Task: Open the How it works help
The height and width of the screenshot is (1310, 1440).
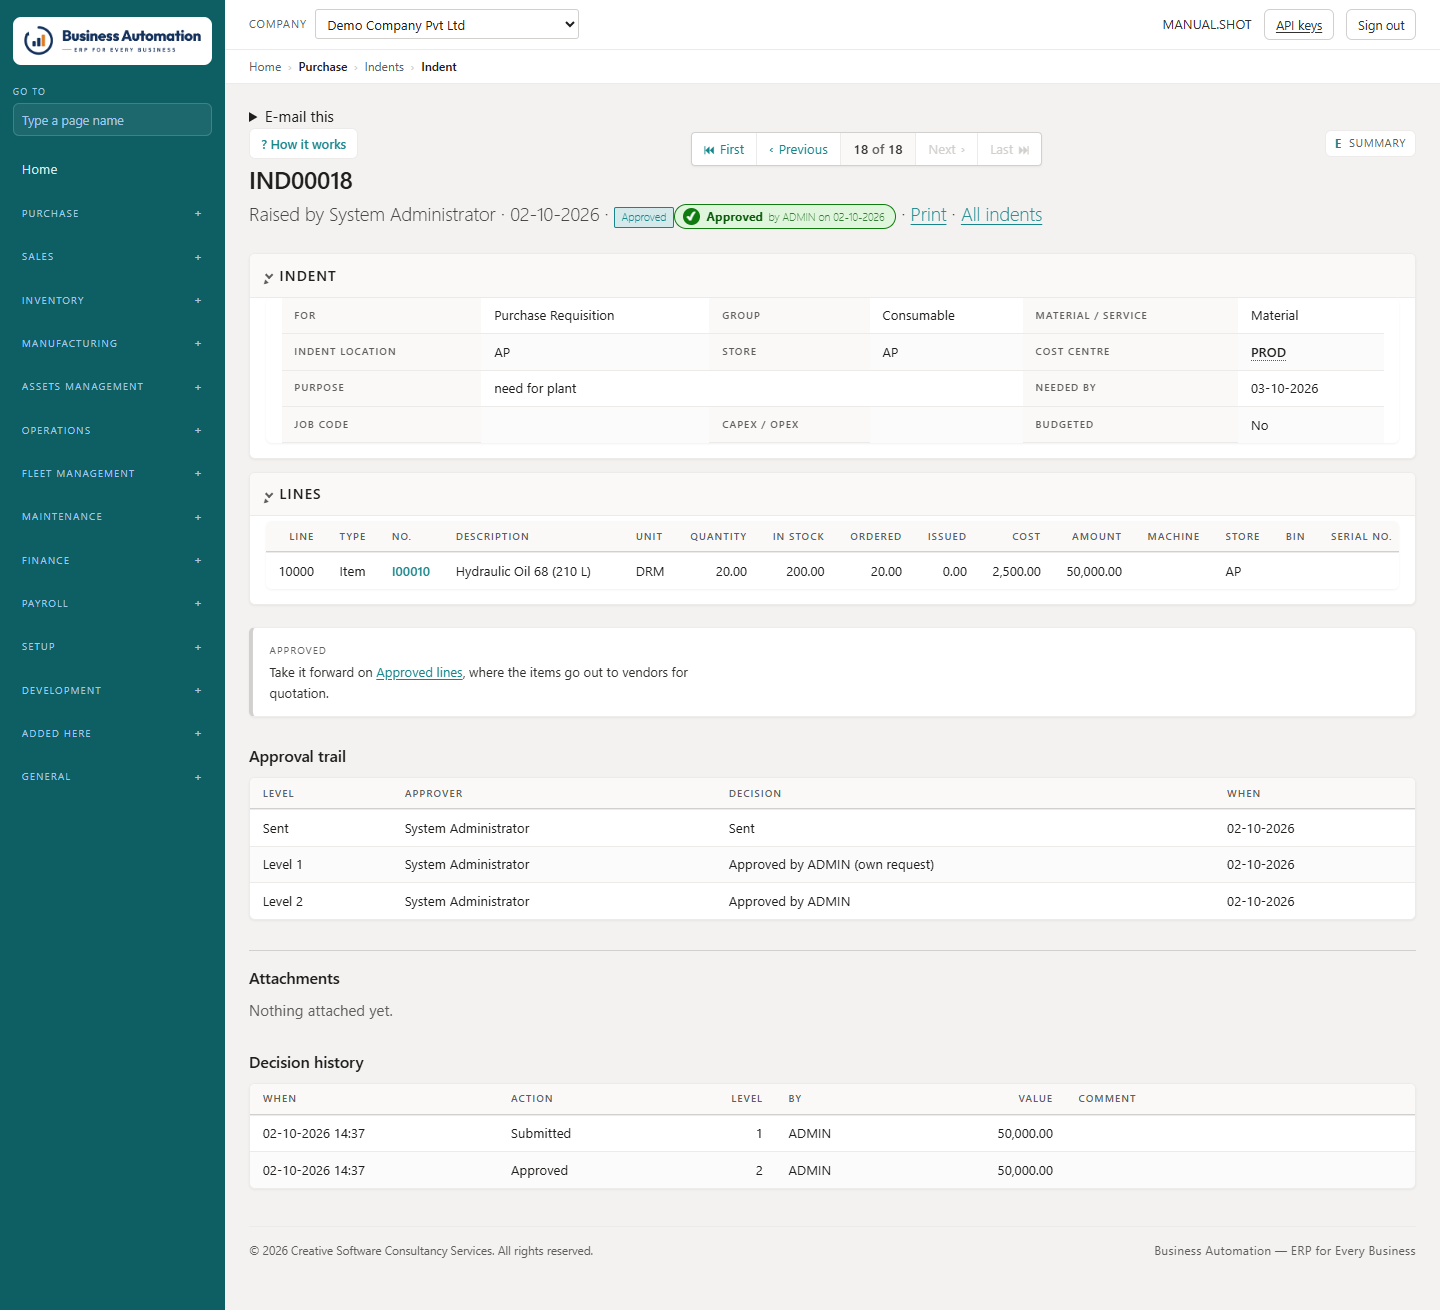Action: 303,144
